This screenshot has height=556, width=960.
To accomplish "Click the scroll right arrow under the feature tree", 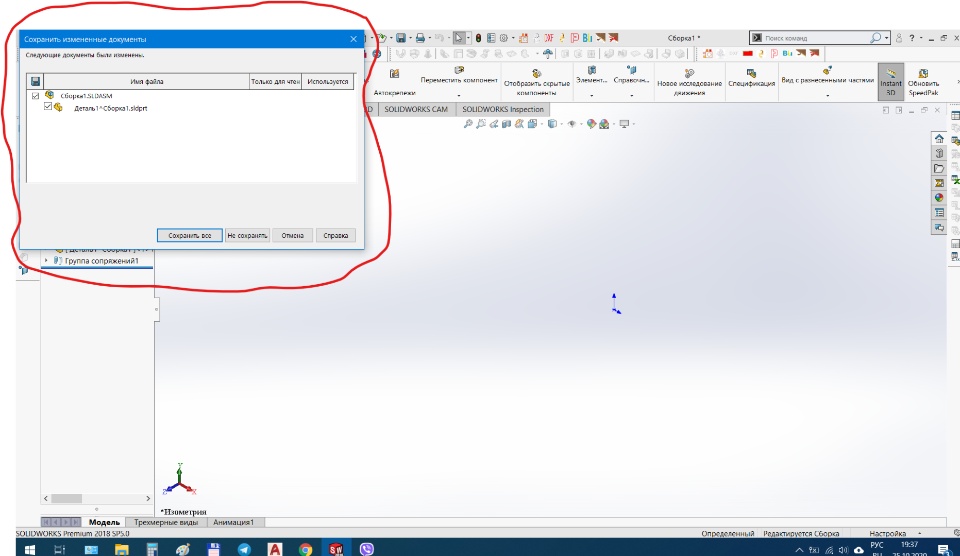I will (x=148, y=498).
